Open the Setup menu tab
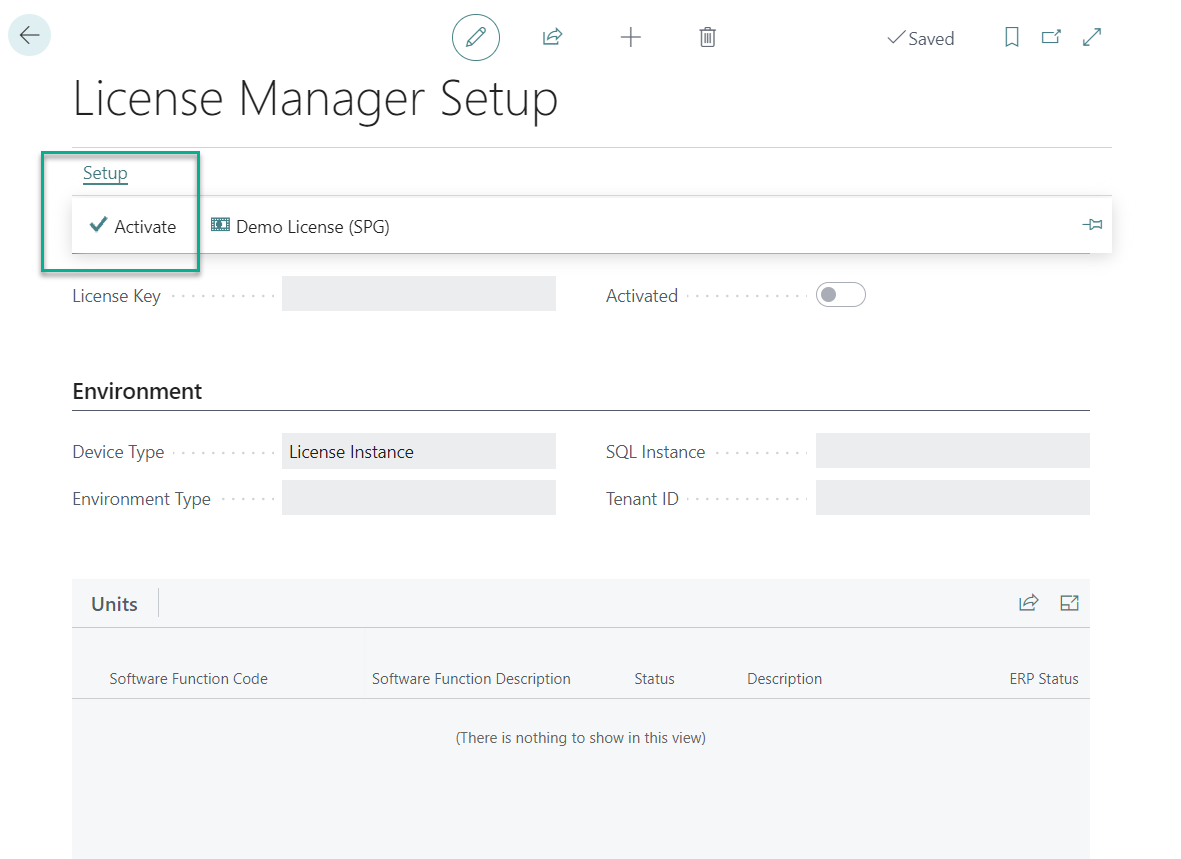 [105, 174]
